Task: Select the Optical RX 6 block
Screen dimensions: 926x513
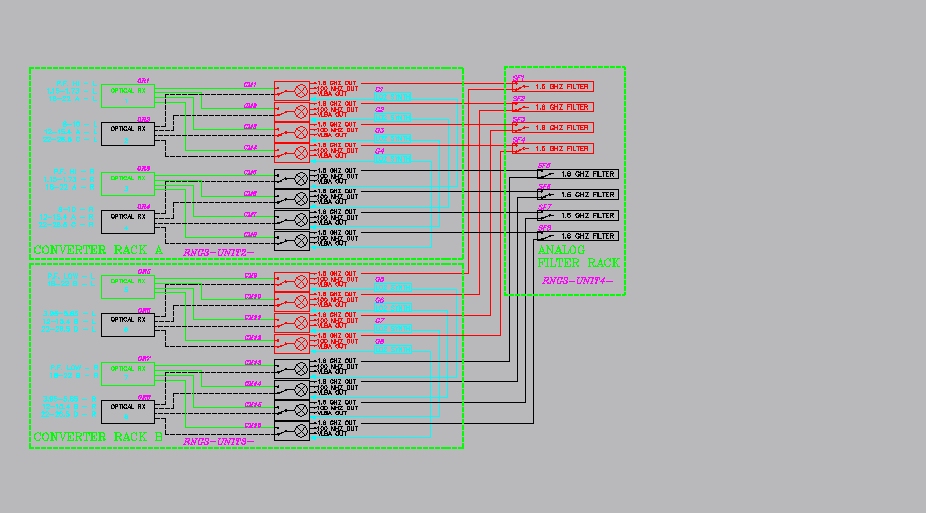Action: pos(128,325)
